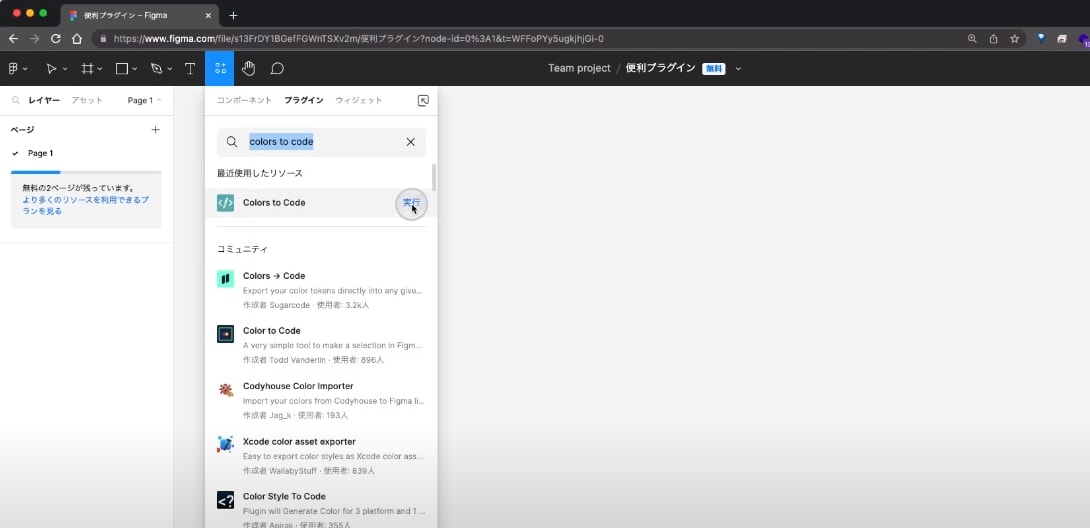Open Codyhouse Color Importer plugin
This screenshot has height=528, width=1090.
321,400
